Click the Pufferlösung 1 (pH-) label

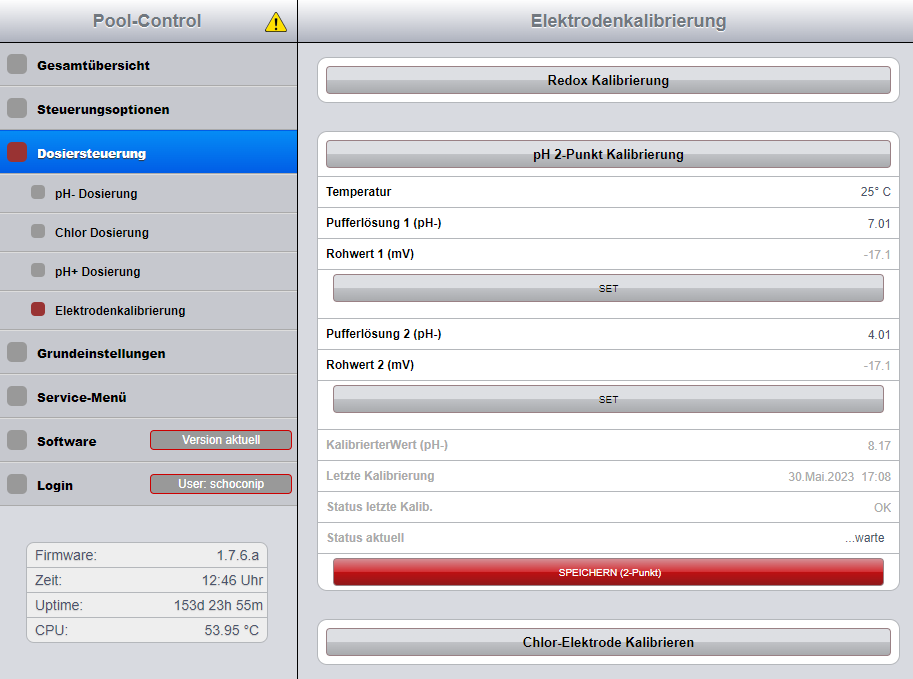click(384, 223)
